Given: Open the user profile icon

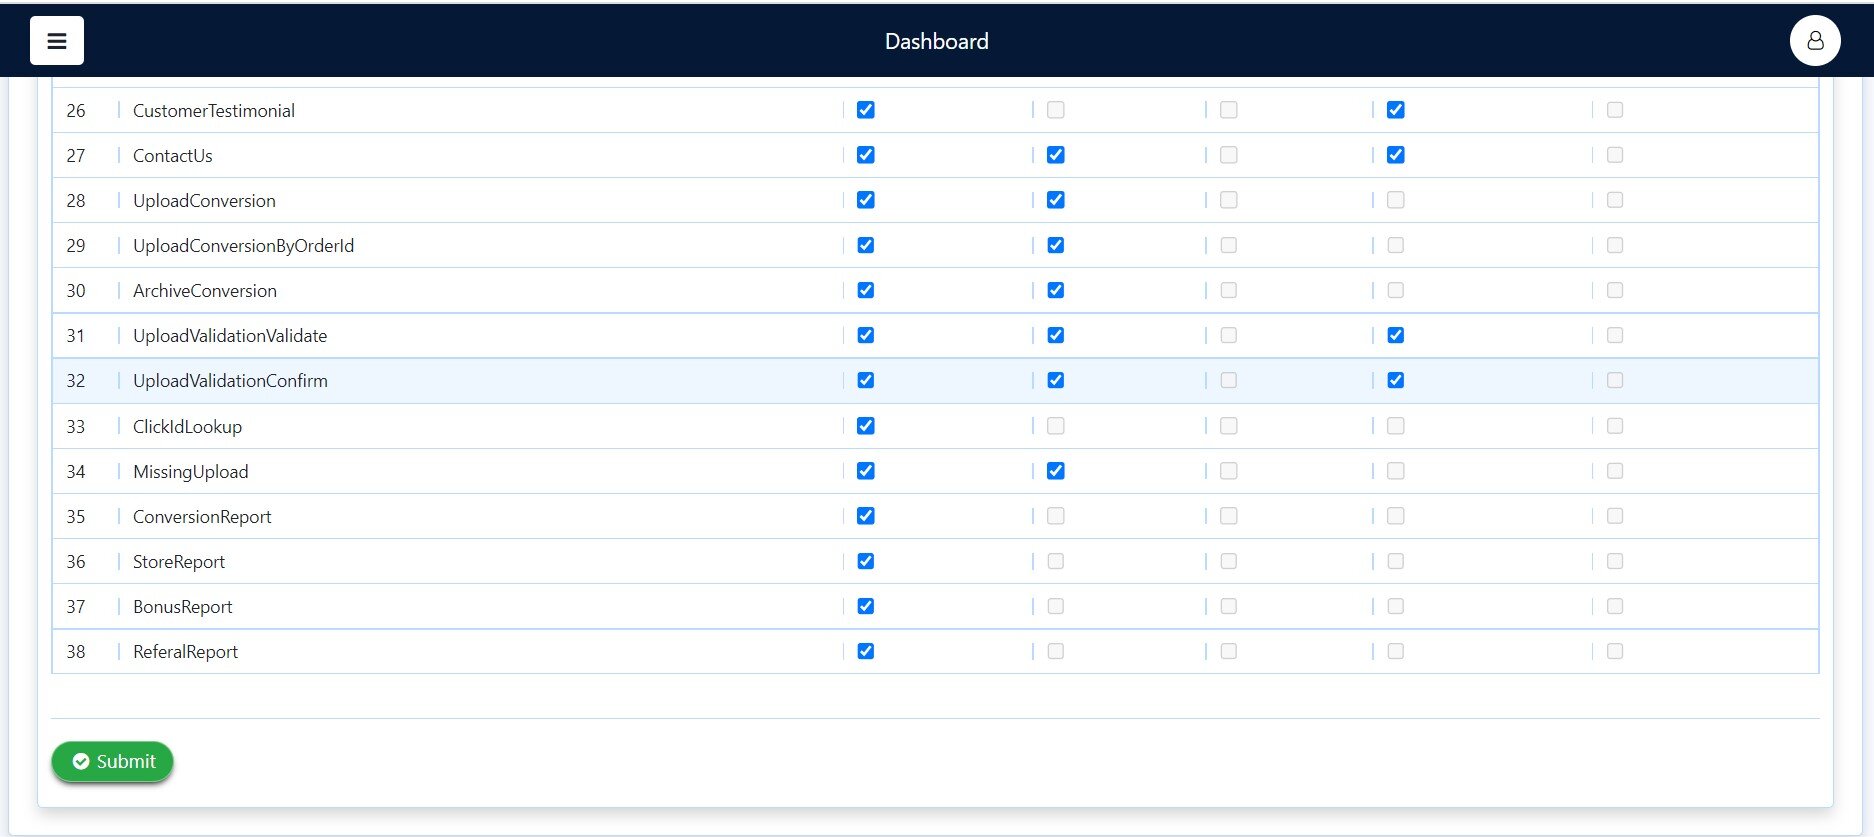Looking at the screenshot, I should click(x=1815, y=41).
